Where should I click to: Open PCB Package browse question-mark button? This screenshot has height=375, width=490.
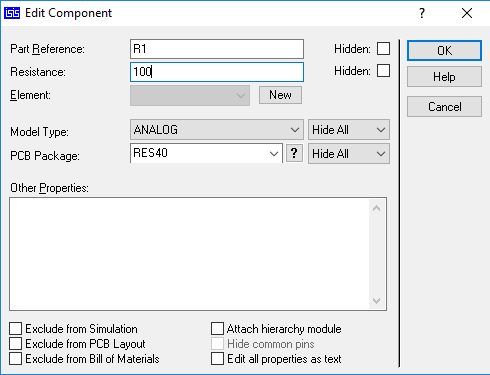click(294, 153)
